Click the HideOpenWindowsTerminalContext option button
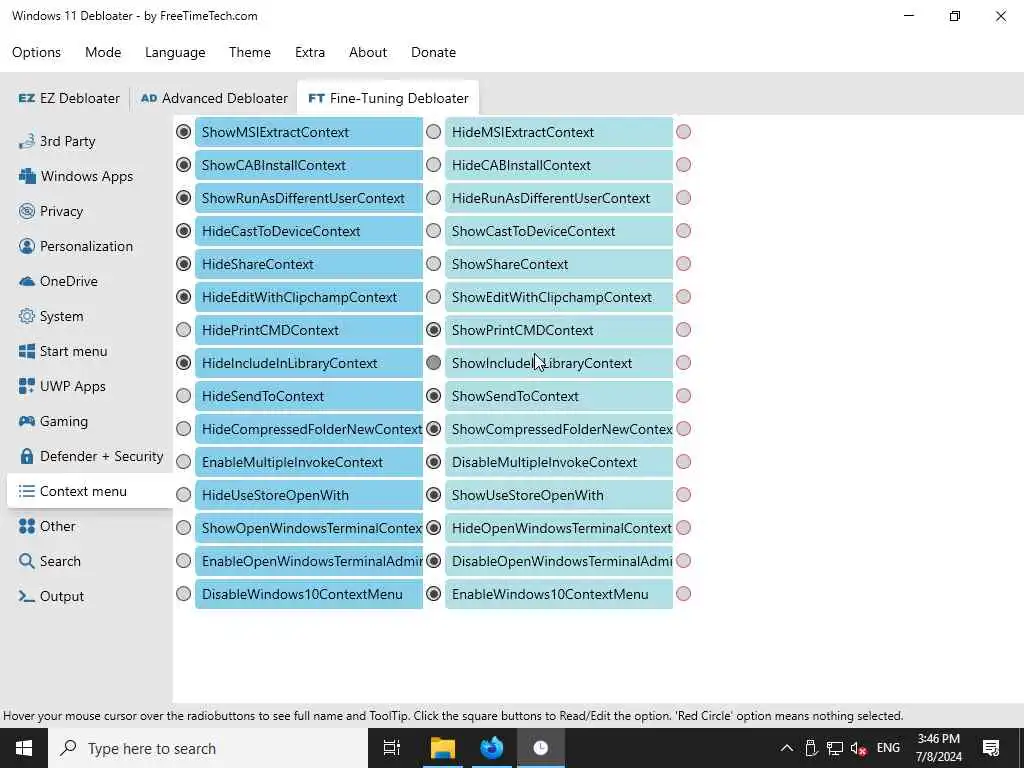1024x768 pixels. 559,528
